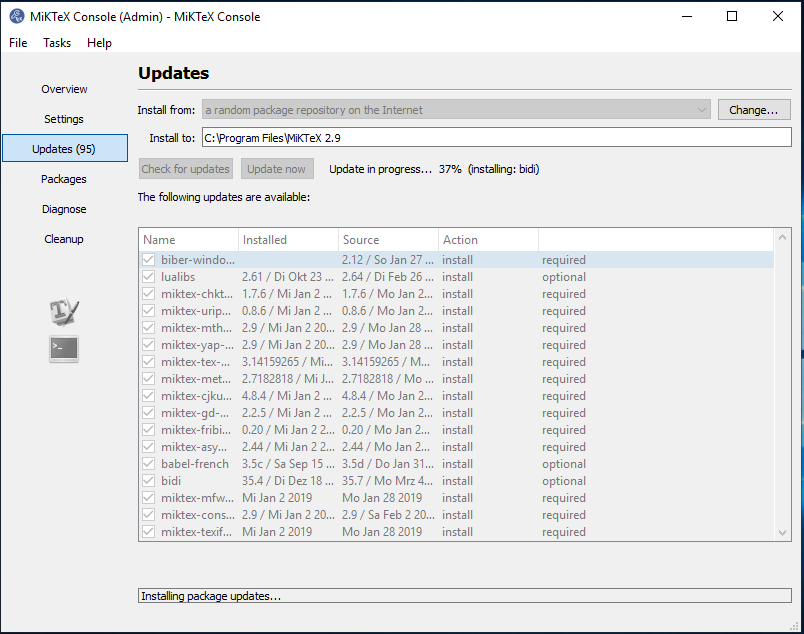The image size is (804, 634).
Task: Select the miktex-asy... row name
Action: coord(194,447)
